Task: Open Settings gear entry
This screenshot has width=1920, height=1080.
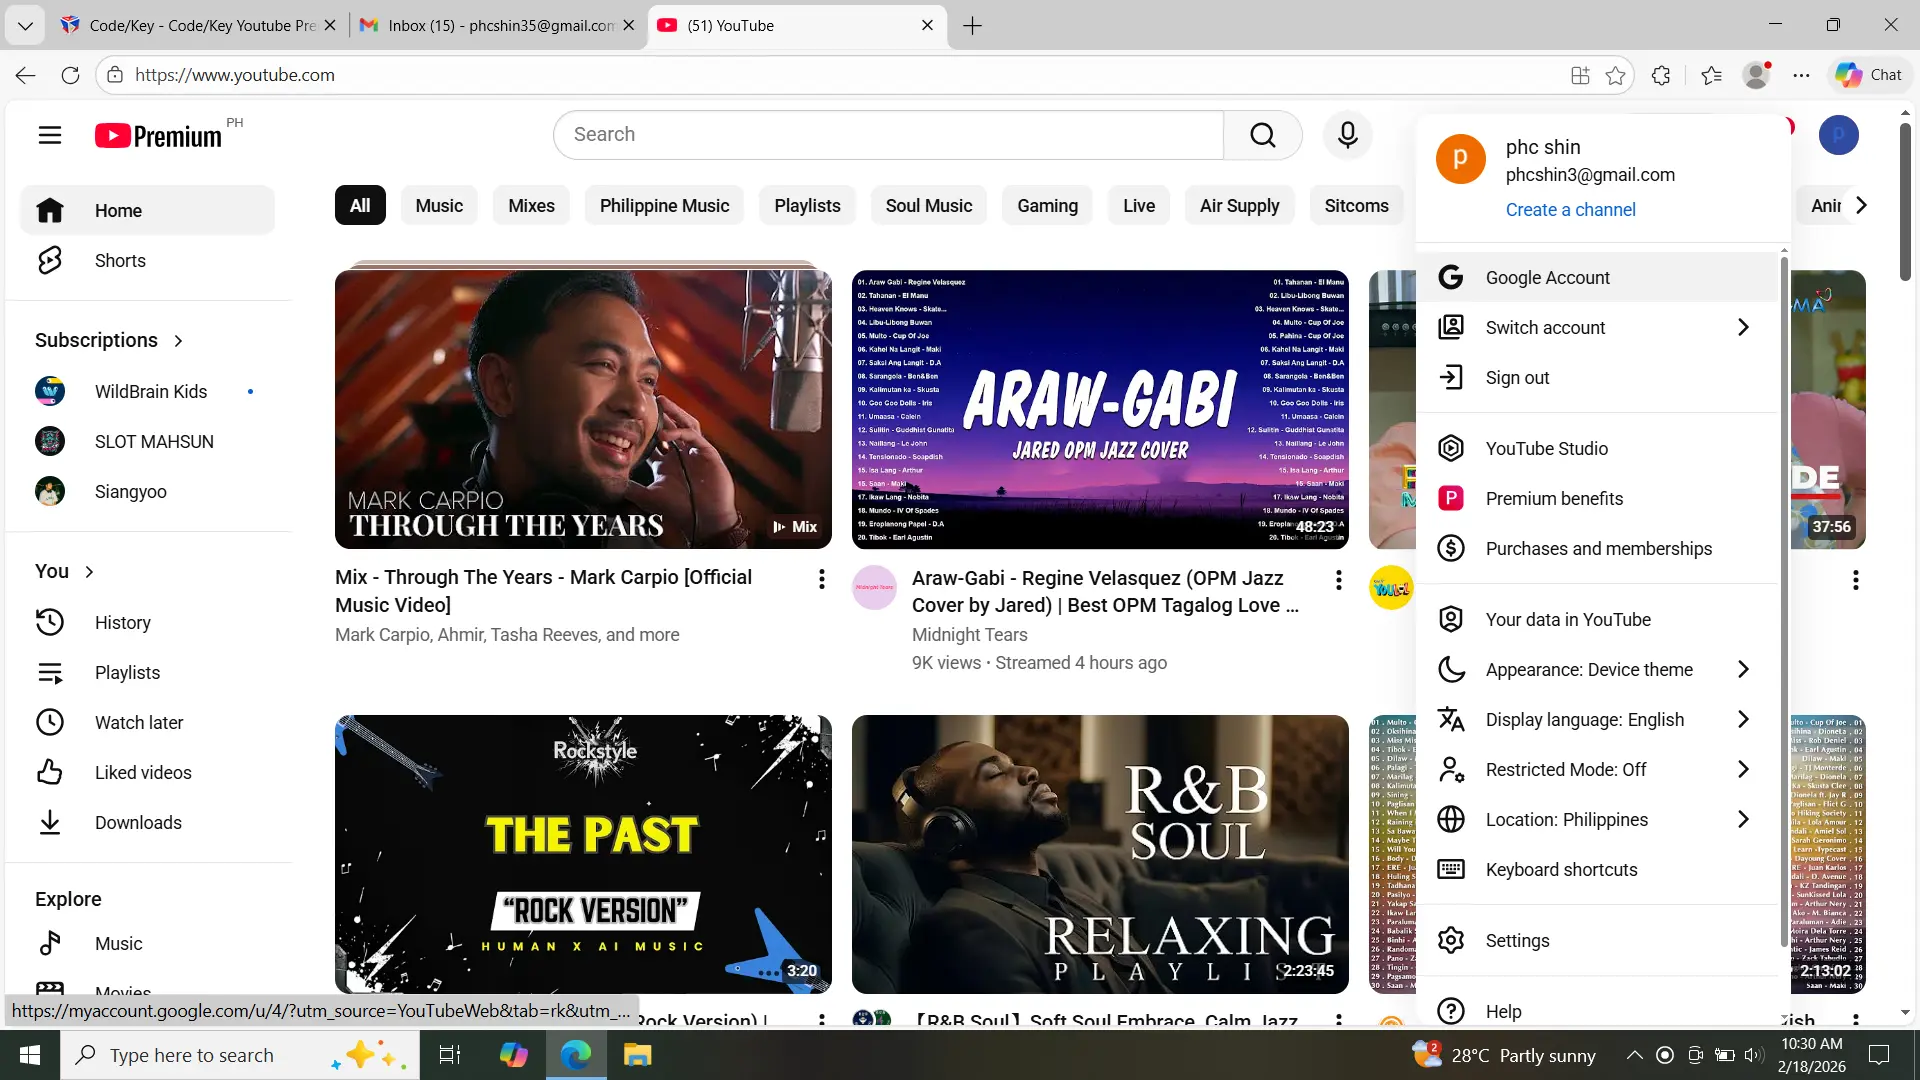Action: 1597,941
